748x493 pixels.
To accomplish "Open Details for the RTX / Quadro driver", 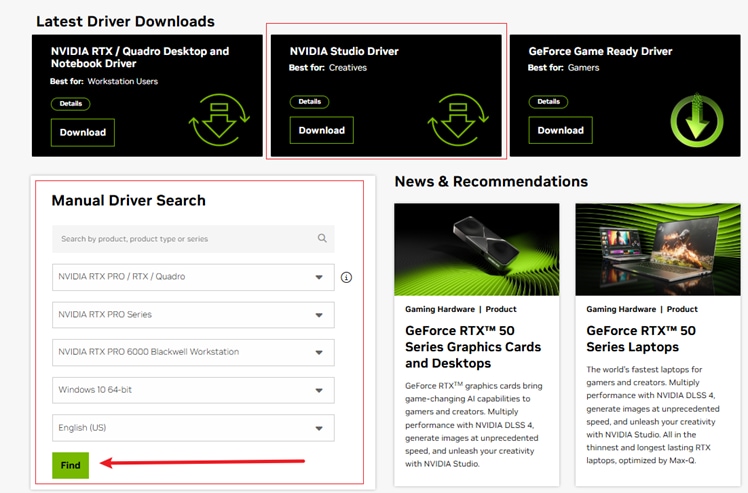I will coord(71,104).
